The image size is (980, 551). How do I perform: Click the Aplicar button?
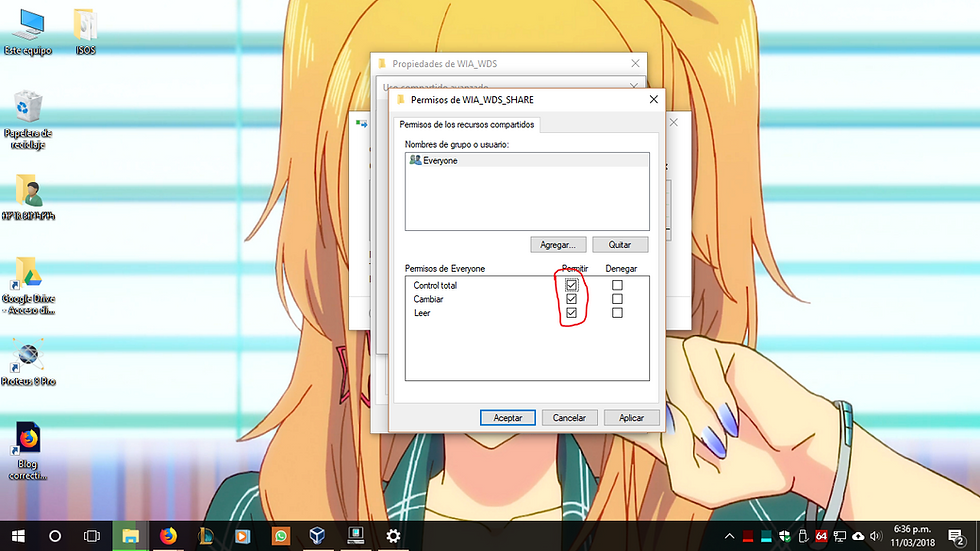point(631,418)
